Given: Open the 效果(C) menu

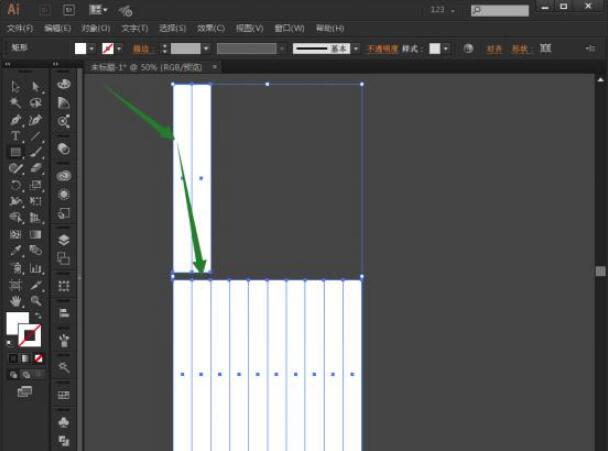Looking at the screenshot, I should point(211,28).
